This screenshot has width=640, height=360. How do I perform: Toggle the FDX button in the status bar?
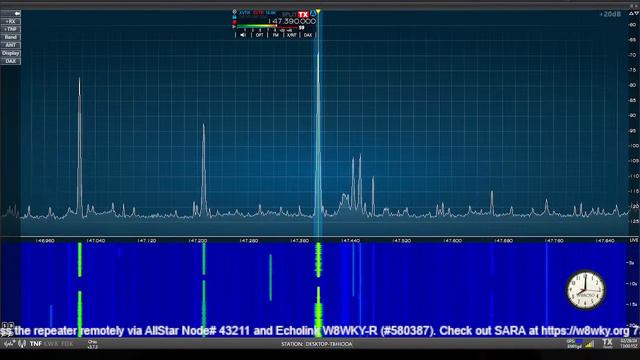pyautogui.click(x=67, y=344)
